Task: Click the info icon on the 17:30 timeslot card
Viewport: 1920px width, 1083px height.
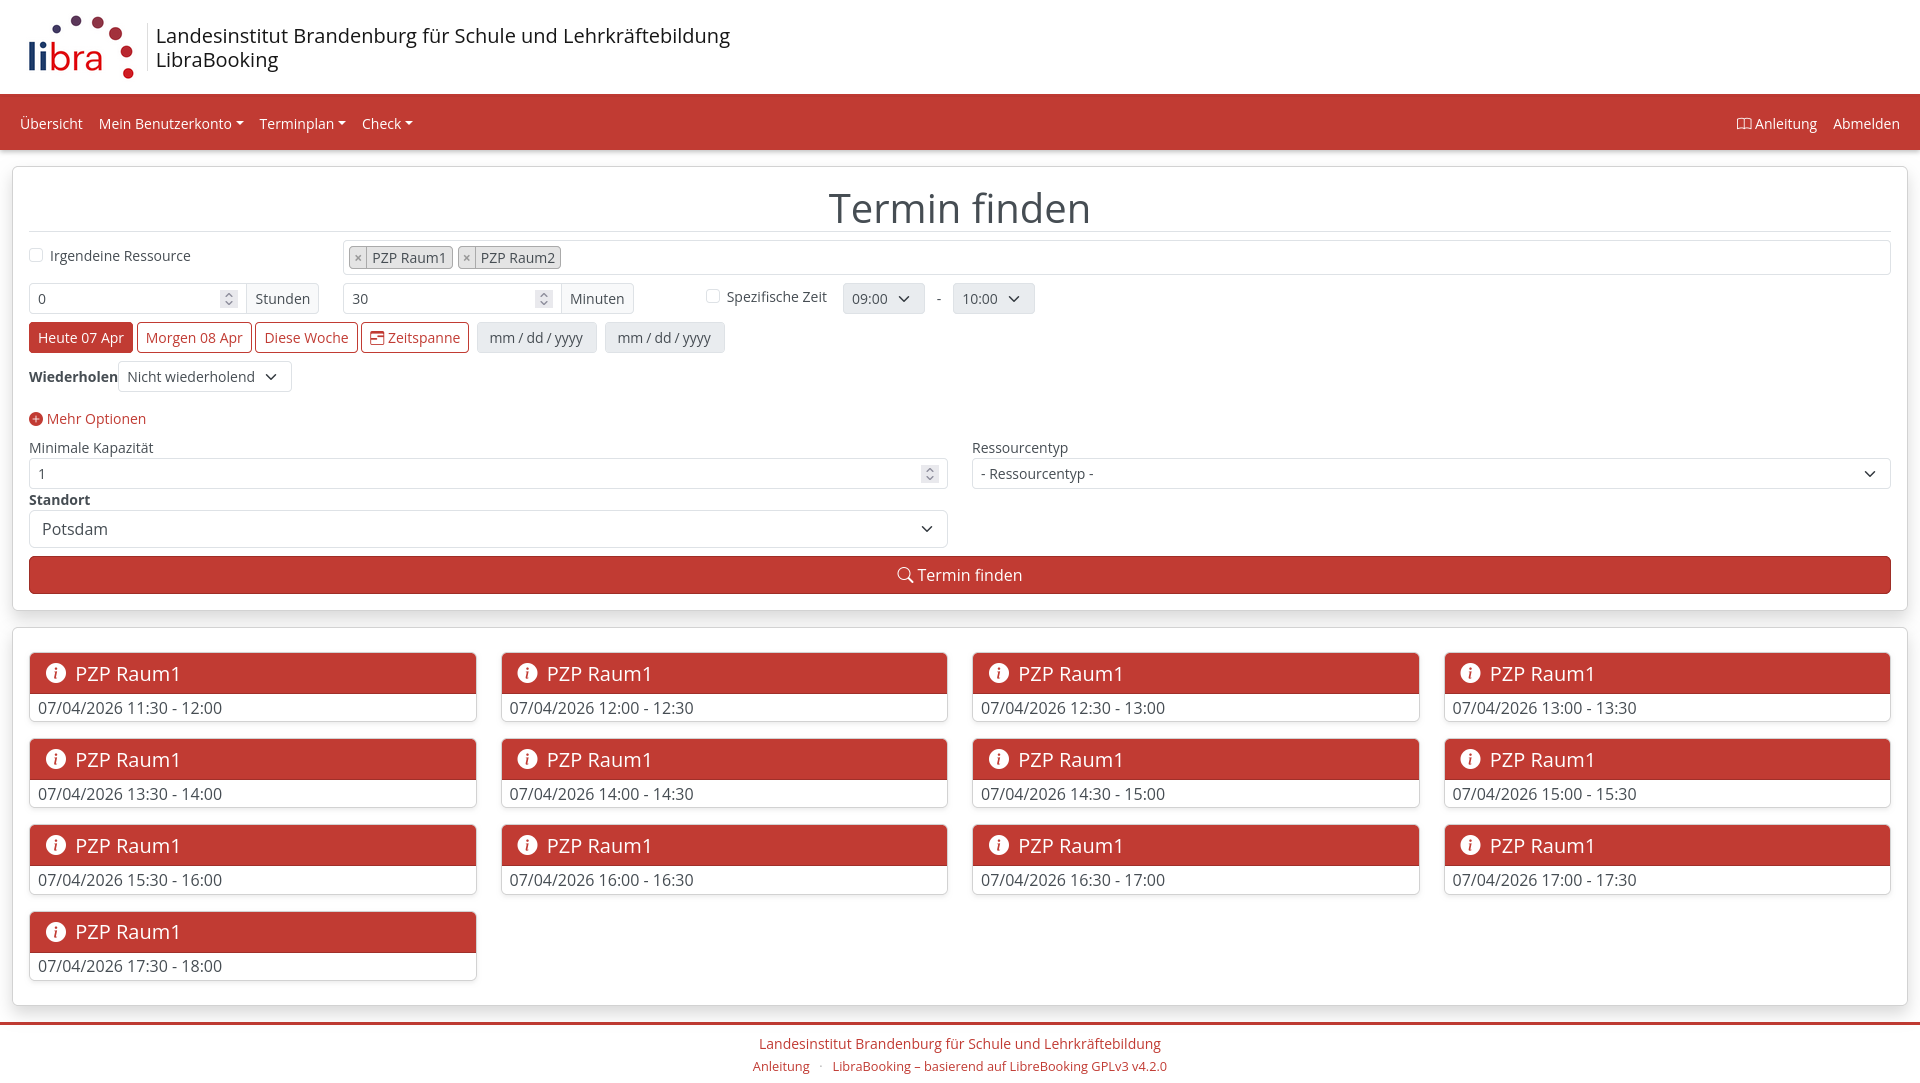Action: point(56,931)
